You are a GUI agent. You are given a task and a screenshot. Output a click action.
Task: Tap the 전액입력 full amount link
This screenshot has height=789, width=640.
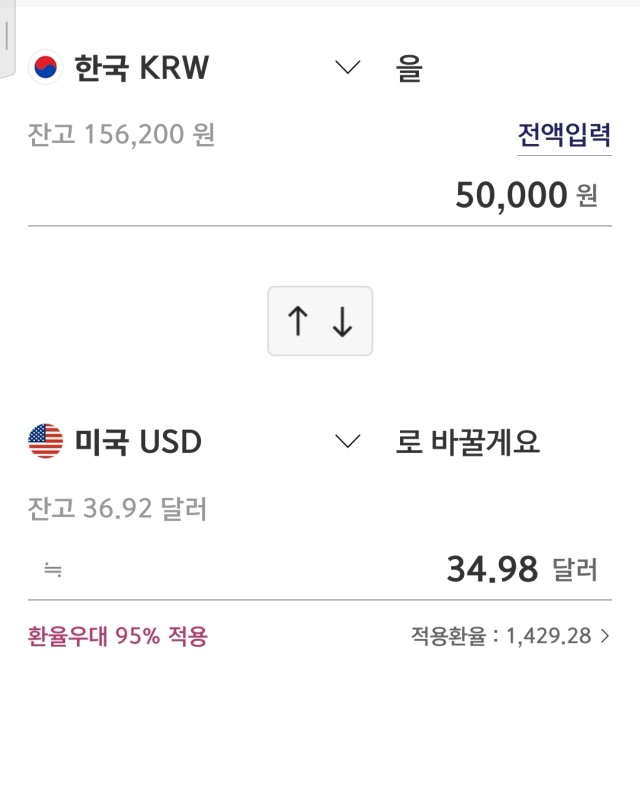(x=565, y=135)
